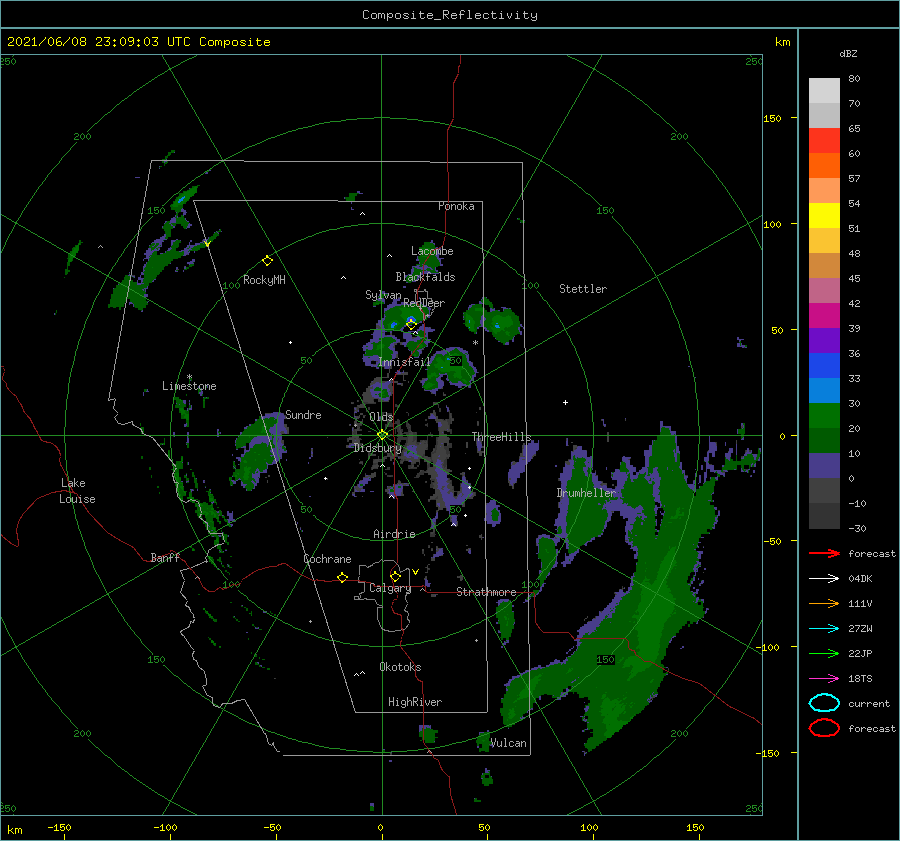
Task: Click the radar center diamond near Didsbury
Action: pyautogui.click(x=382, y=435)
